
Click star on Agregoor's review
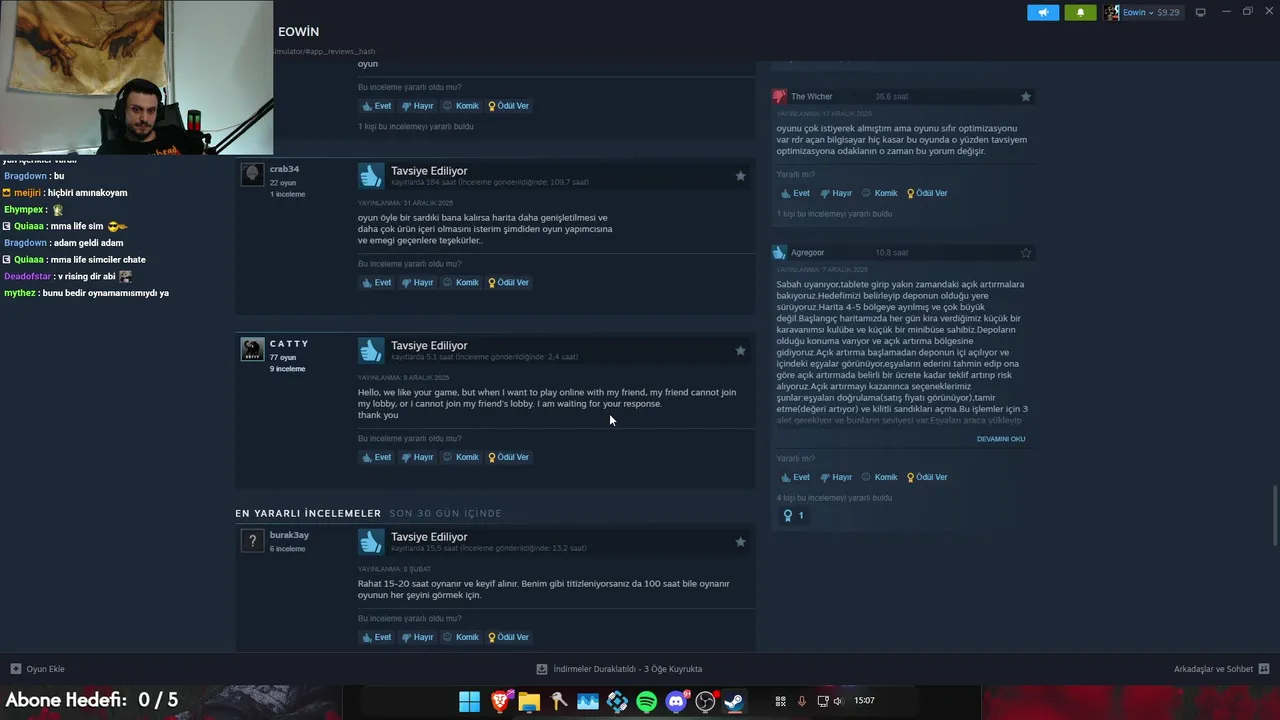pos(1026,253)
